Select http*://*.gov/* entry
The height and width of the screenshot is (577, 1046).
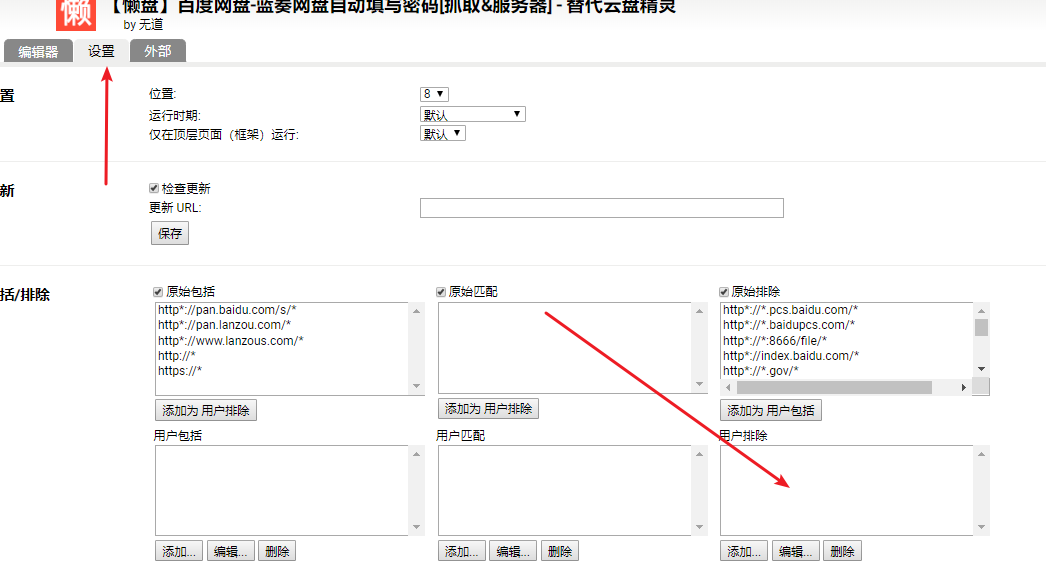click(760, 371)
